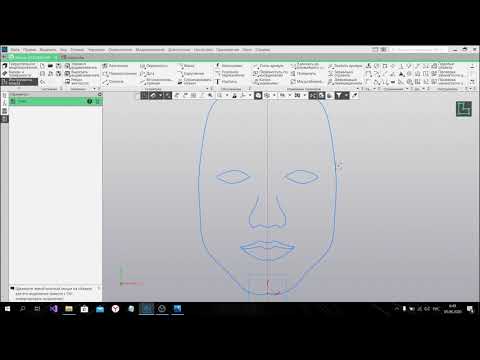Select the Вспомогательная прямая tool

[156, 82]
